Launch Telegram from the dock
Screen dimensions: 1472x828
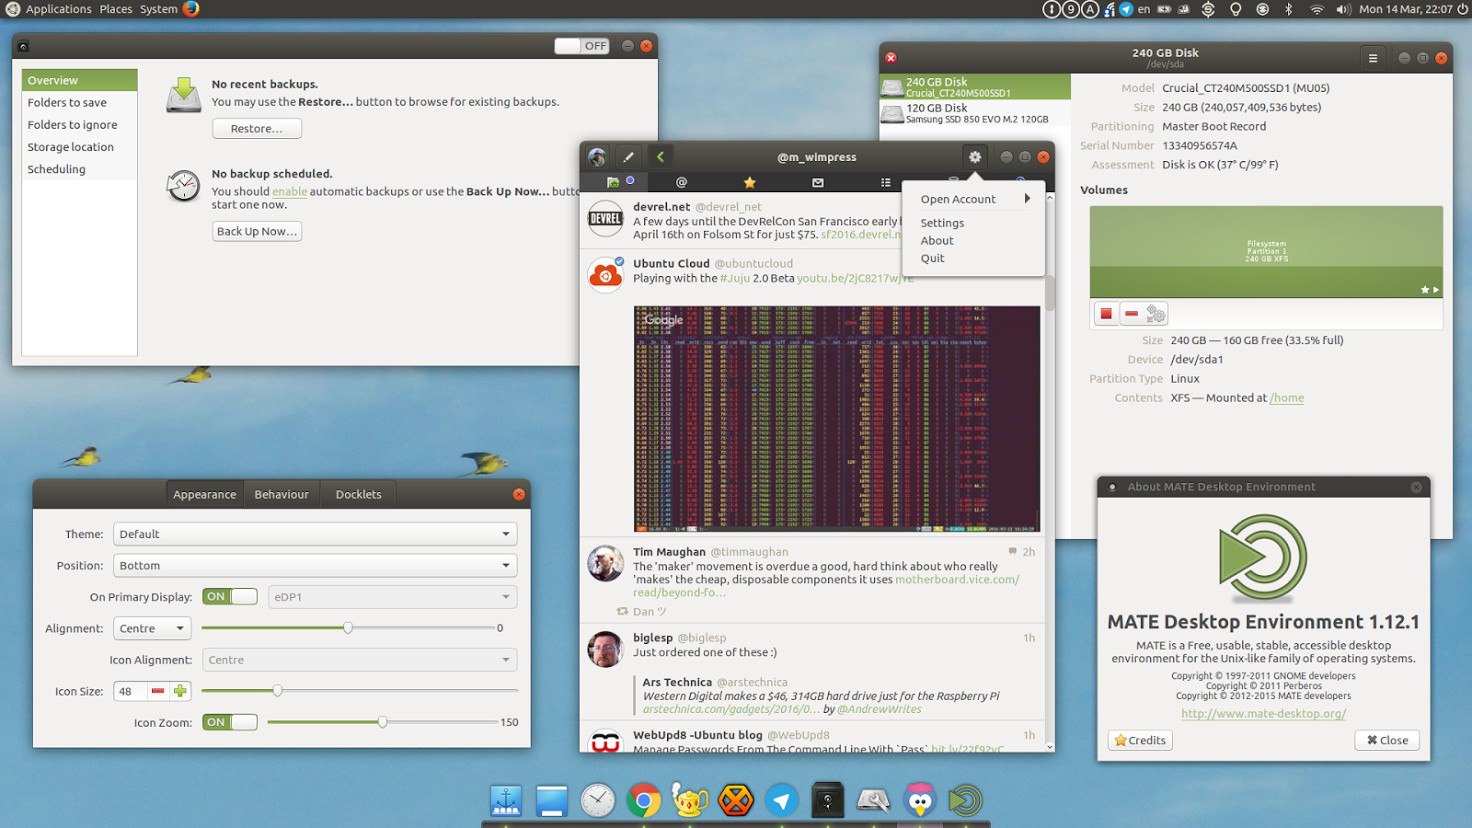click(x=782, y=800)
